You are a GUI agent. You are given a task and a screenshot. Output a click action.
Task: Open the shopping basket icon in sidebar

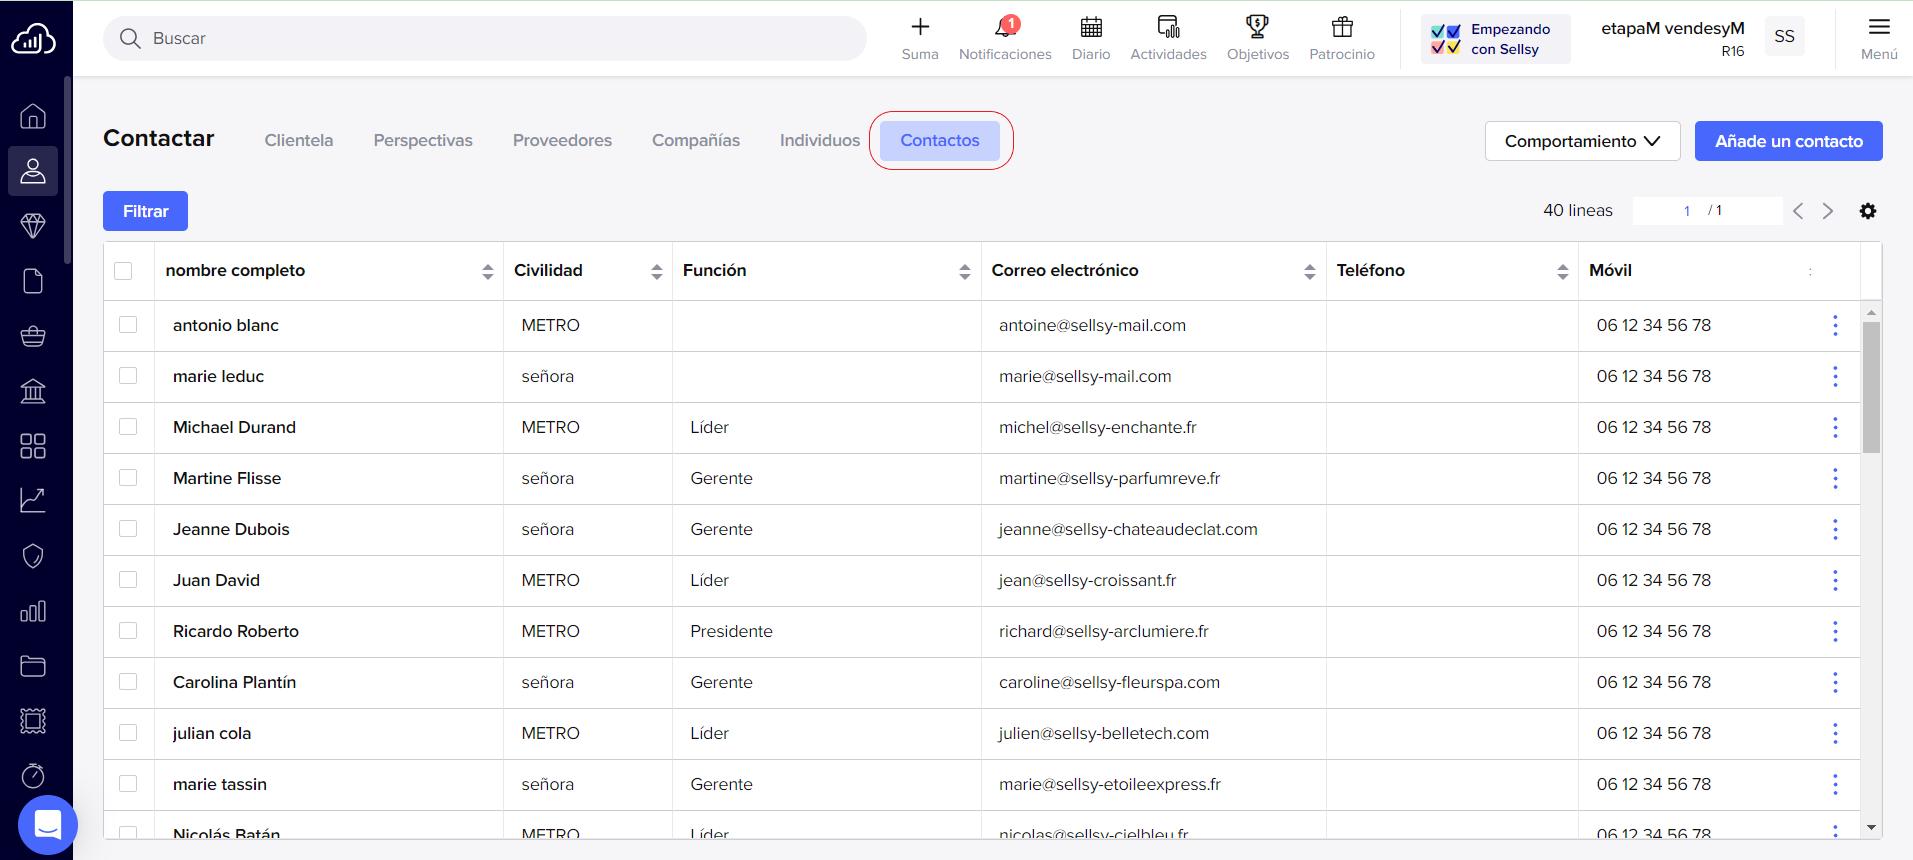click(33, 336)
